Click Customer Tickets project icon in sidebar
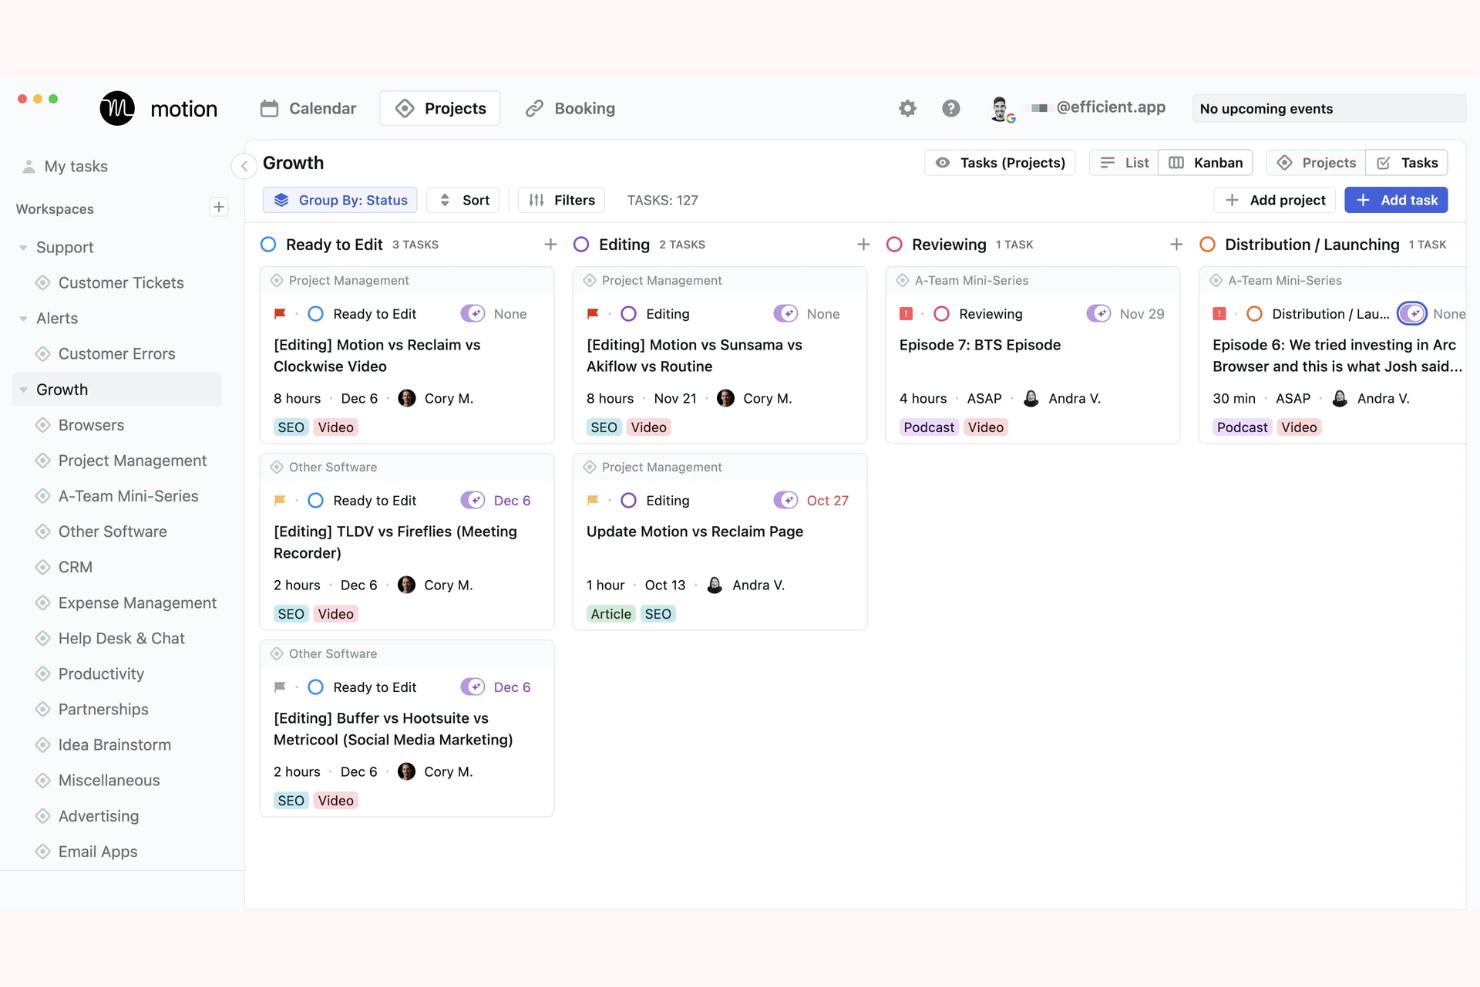The height and width of the screenshot is (987, 1480). 43,283
